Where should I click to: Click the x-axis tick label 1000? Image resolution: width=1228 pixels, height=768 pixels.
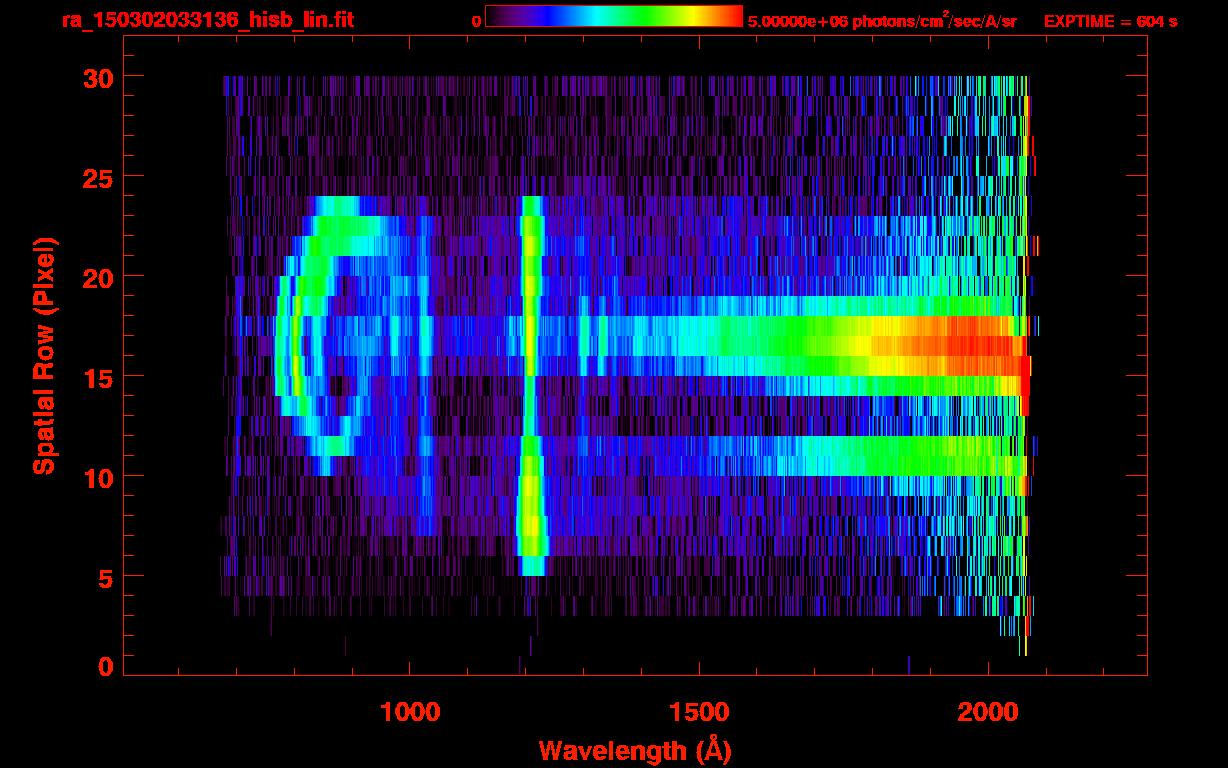pos(410,713)
